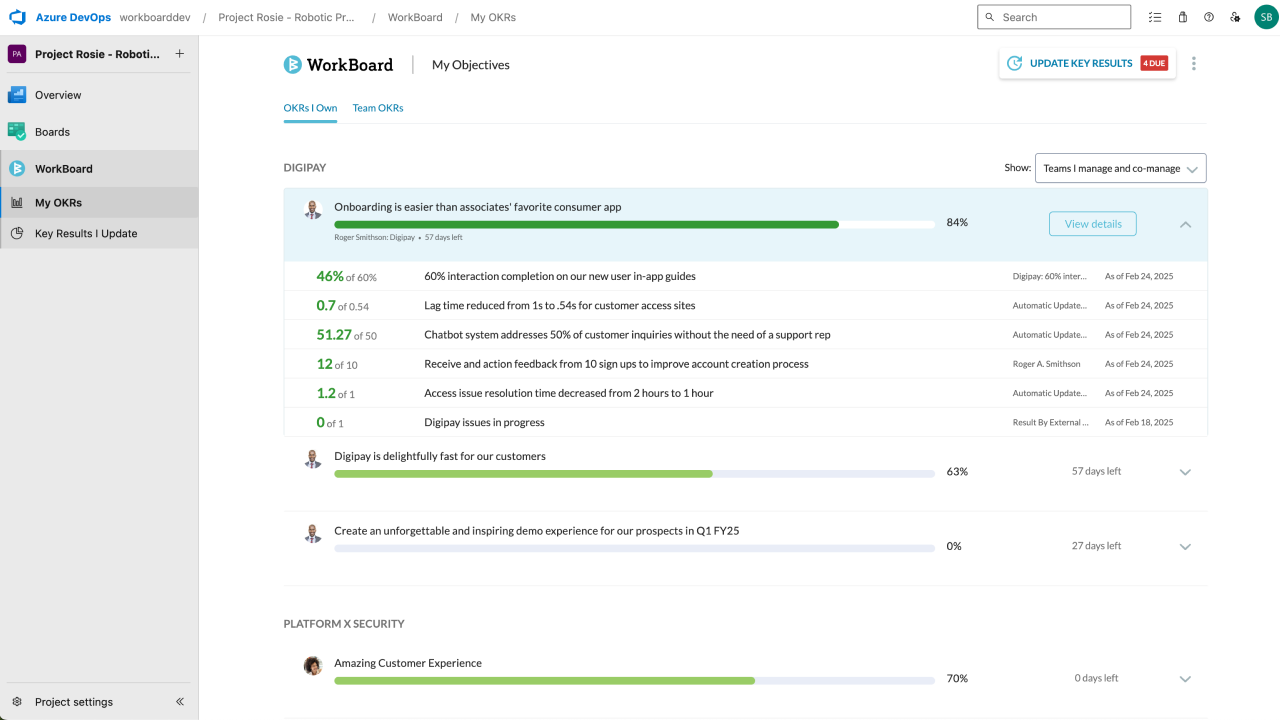Click the Roger A. Smithson source label

coord(1047,364)
